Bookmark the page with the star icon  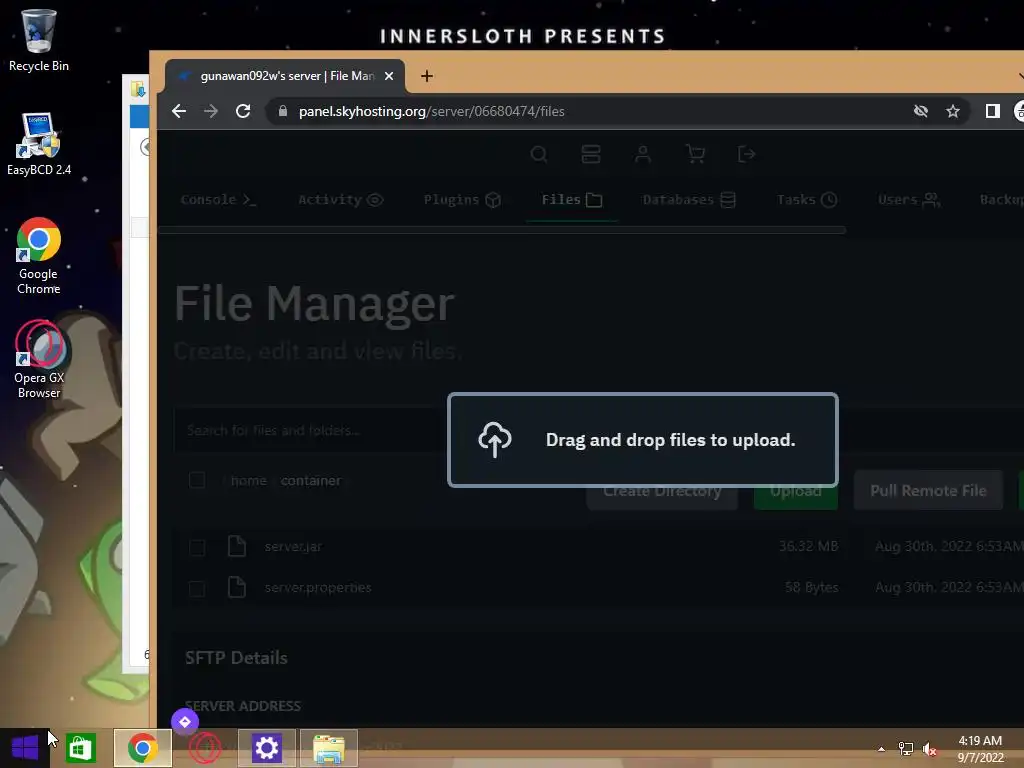[953, 111]
